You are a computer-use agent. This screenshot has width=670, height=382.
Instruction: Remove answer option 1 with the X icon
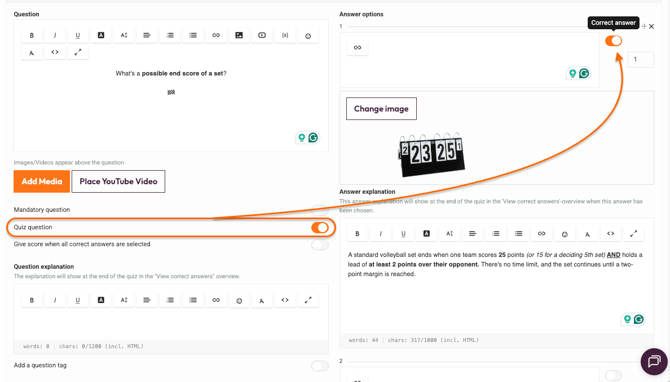pyautogui.click(x=651, y=26)
